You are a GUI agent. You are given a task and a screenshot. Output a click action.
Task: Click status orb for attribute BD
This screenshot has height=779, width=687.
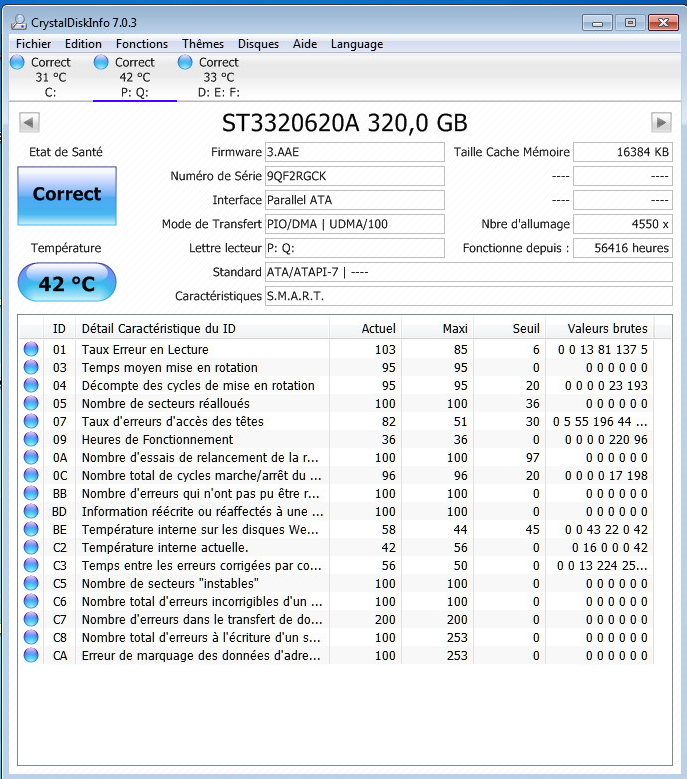[31, 511]
